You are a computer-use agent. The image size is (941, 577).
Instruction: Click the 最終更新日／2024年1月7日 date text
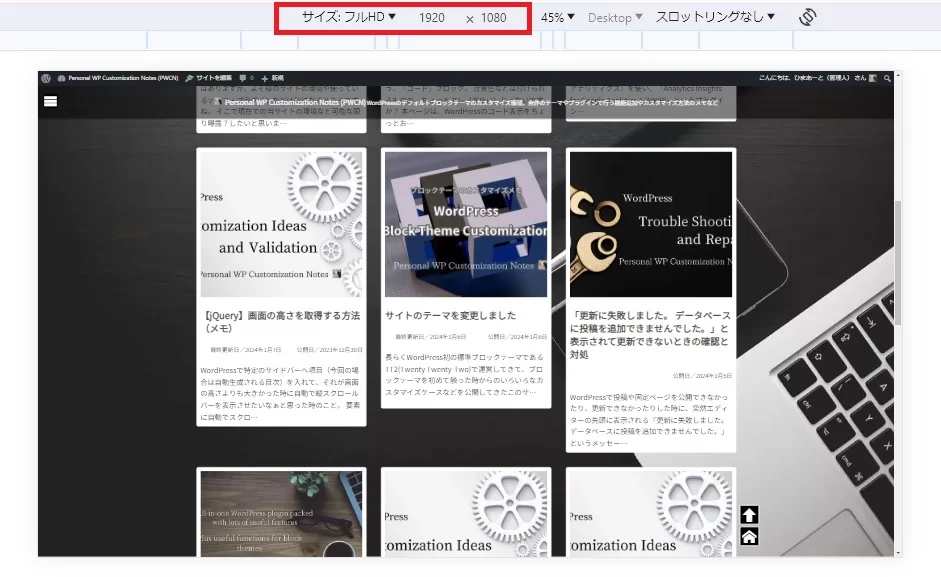point(245,349)
